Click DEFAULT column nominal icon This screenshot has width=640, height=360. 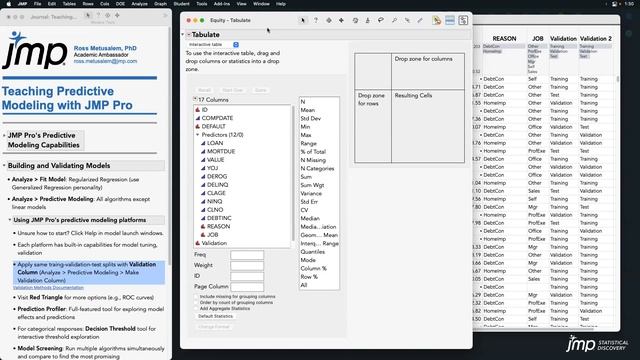click(198, 127)
